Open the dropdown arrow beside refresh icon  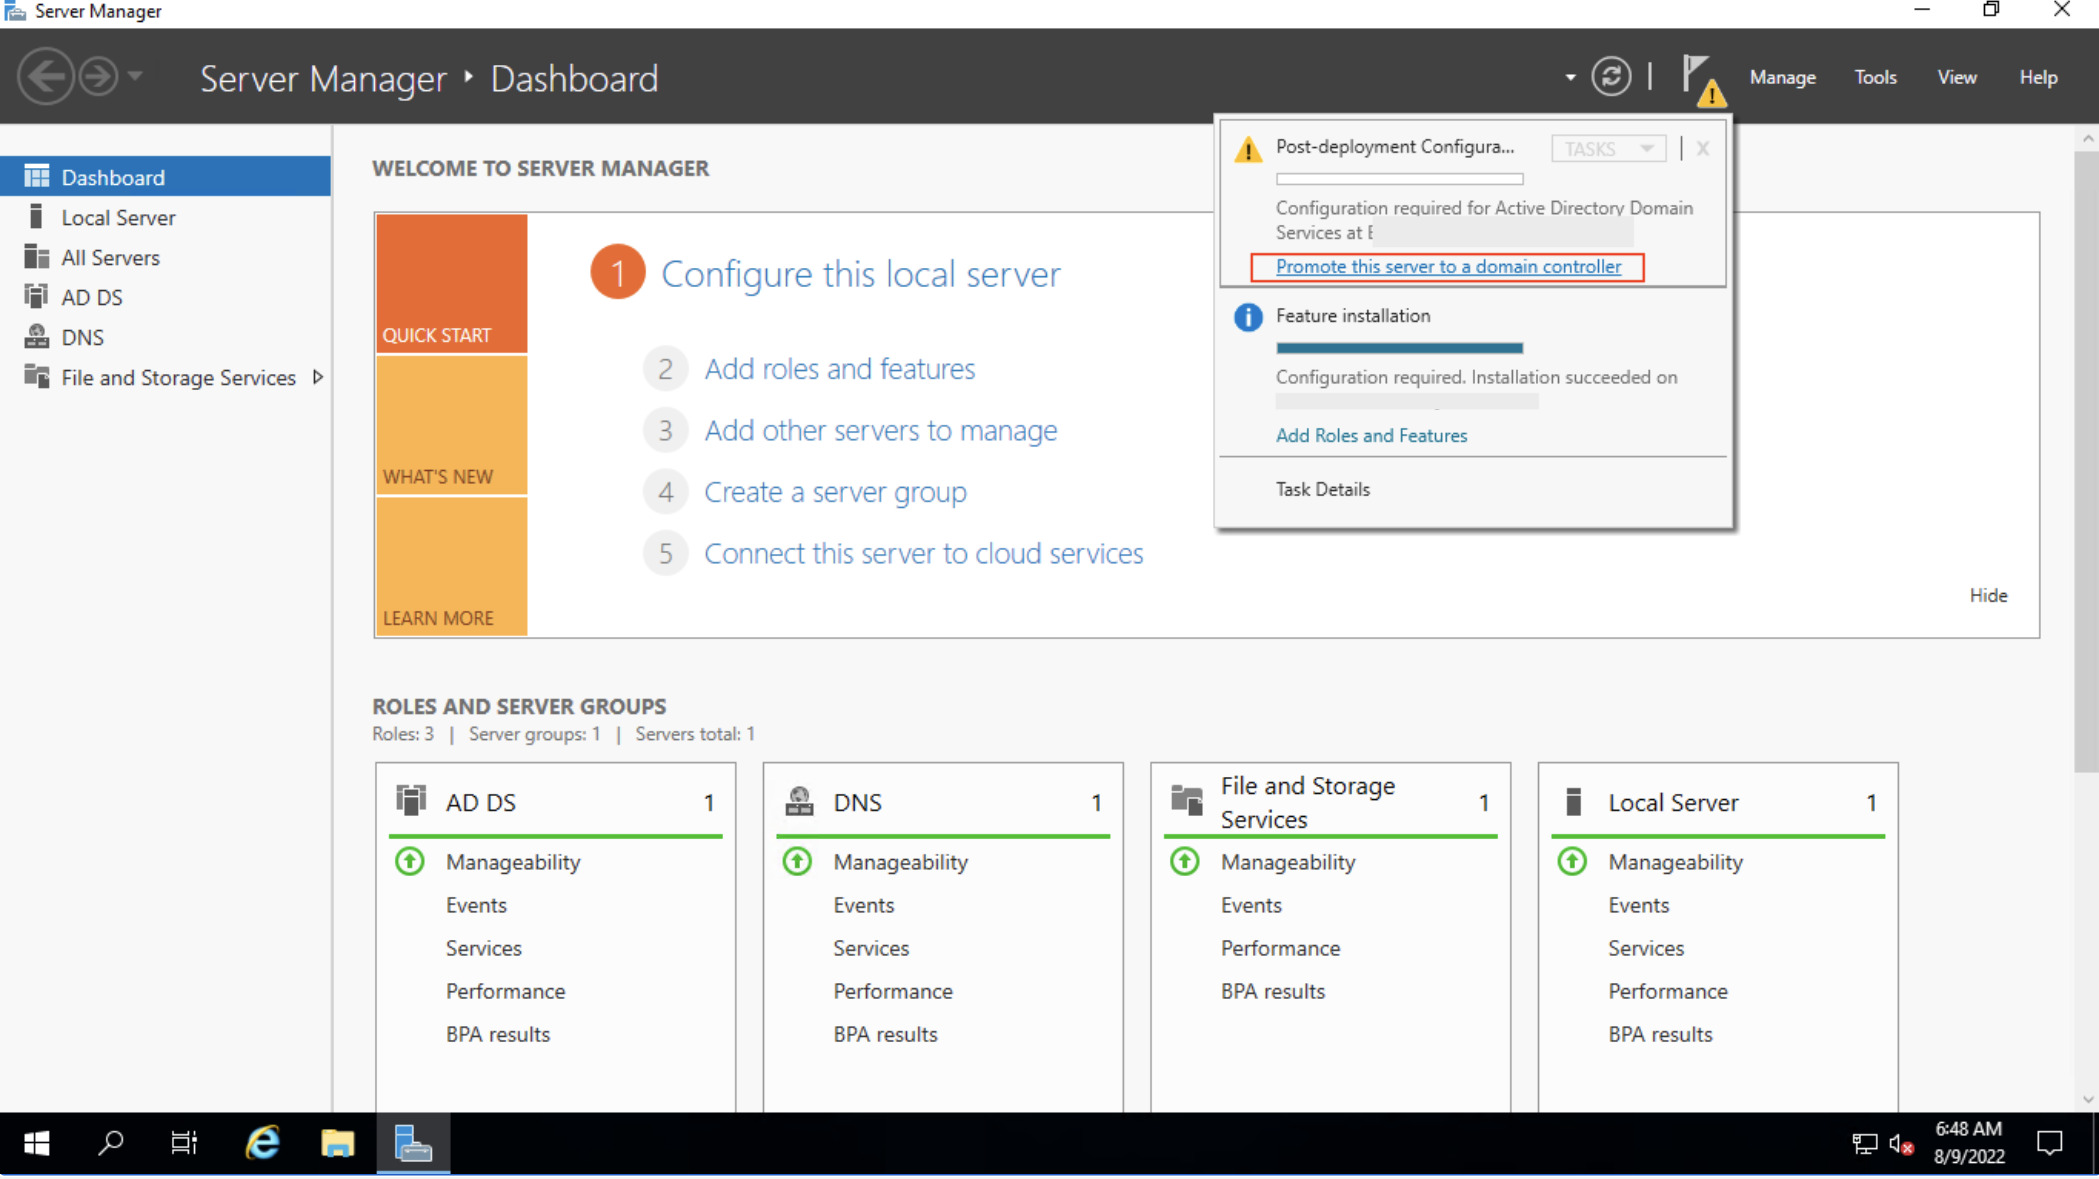point(1570,78)
